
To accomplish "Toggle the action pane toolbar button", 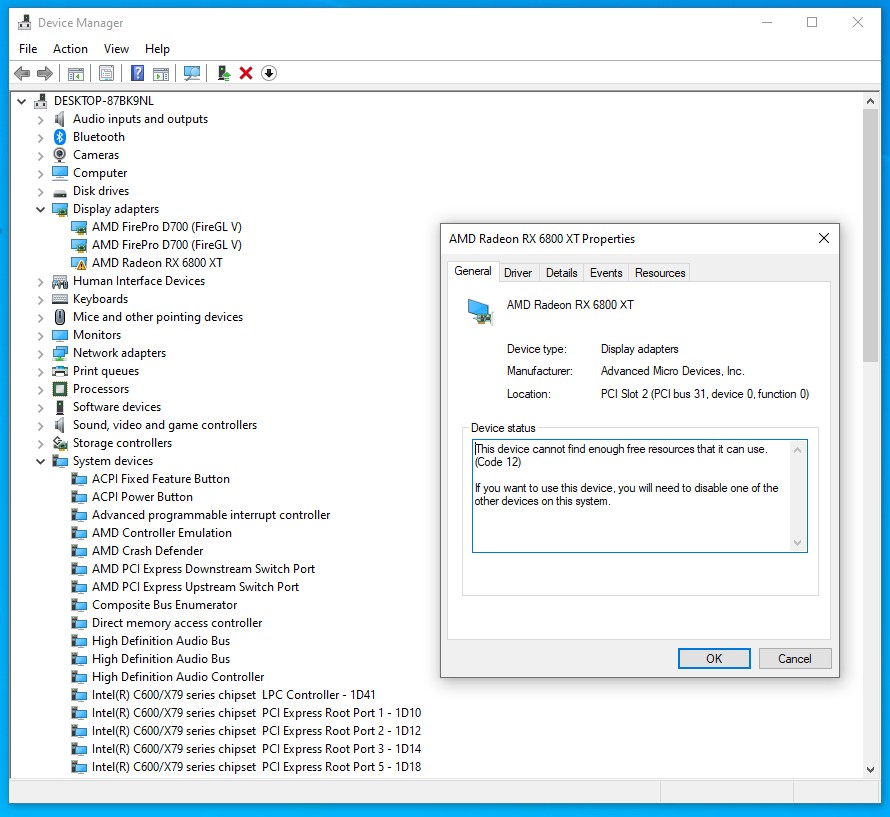I will point(161,73).
